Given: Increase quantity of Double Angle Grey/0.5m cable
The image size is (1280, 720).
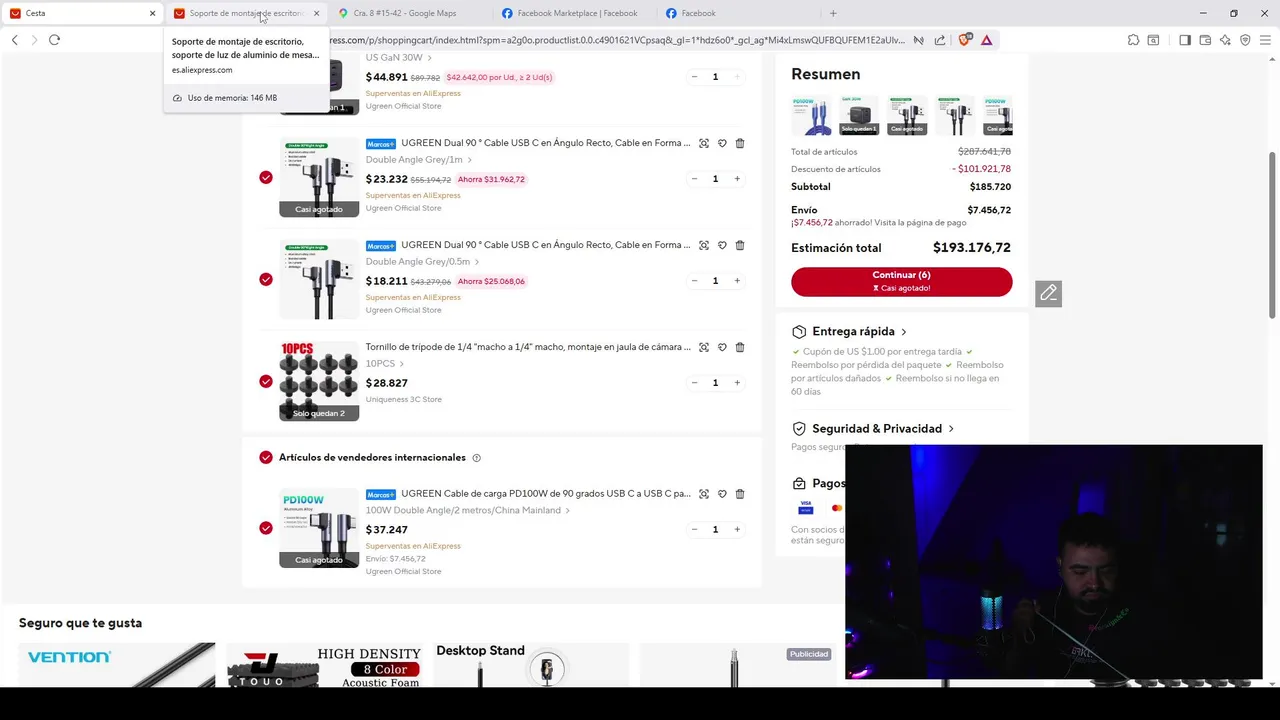Looking at the screenshot, I should click(x=737, y=281).
